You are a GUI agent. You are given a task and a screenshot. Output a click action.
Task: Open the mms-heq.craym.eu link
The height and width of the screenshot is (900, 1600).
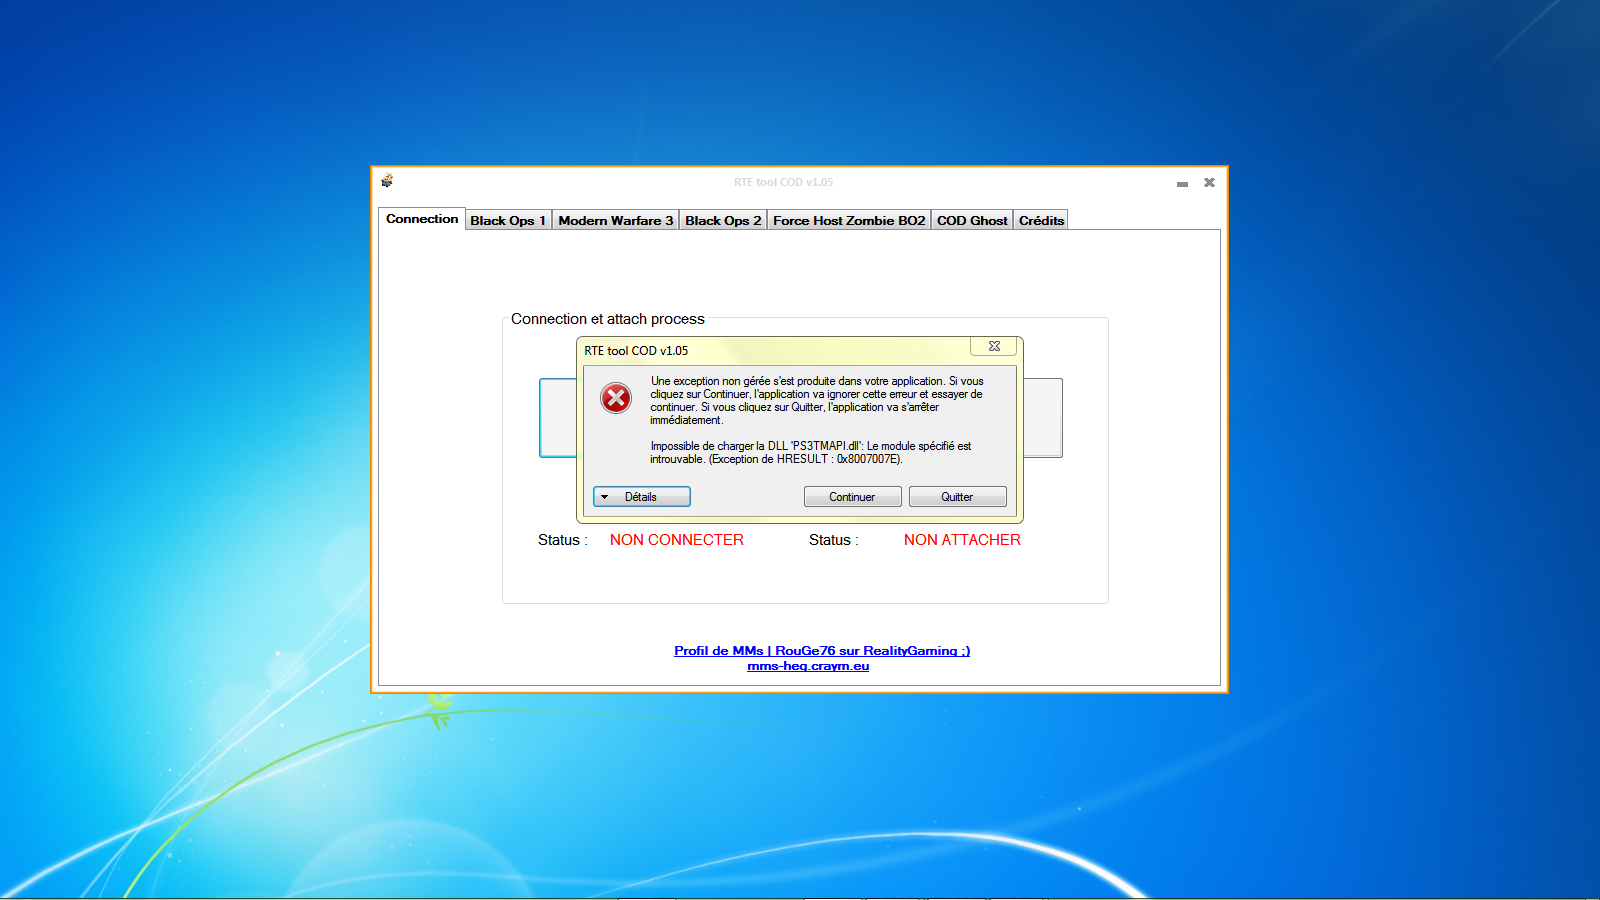(808, 666)
